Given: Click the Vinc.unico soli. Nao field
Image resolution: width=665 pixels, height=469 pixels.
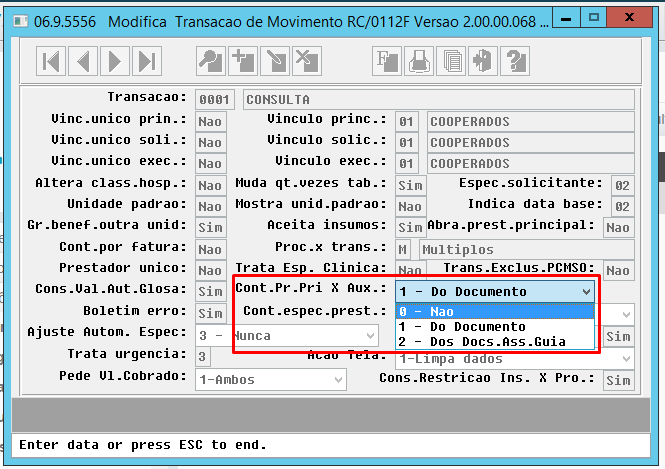Looking at the screenshot, I should [210, 142].
